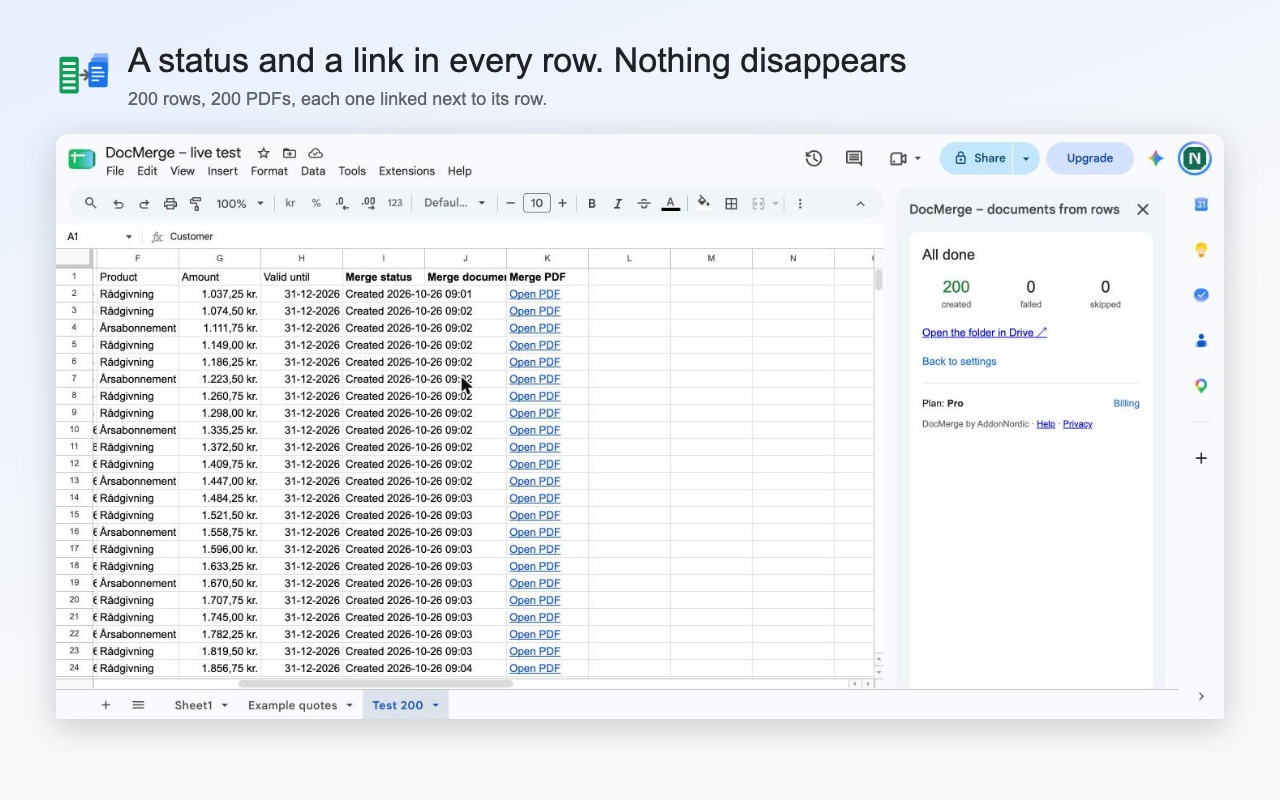Click the Help link in DocMerge
Screen dimensions: 1280x800
pos(1046,424)
